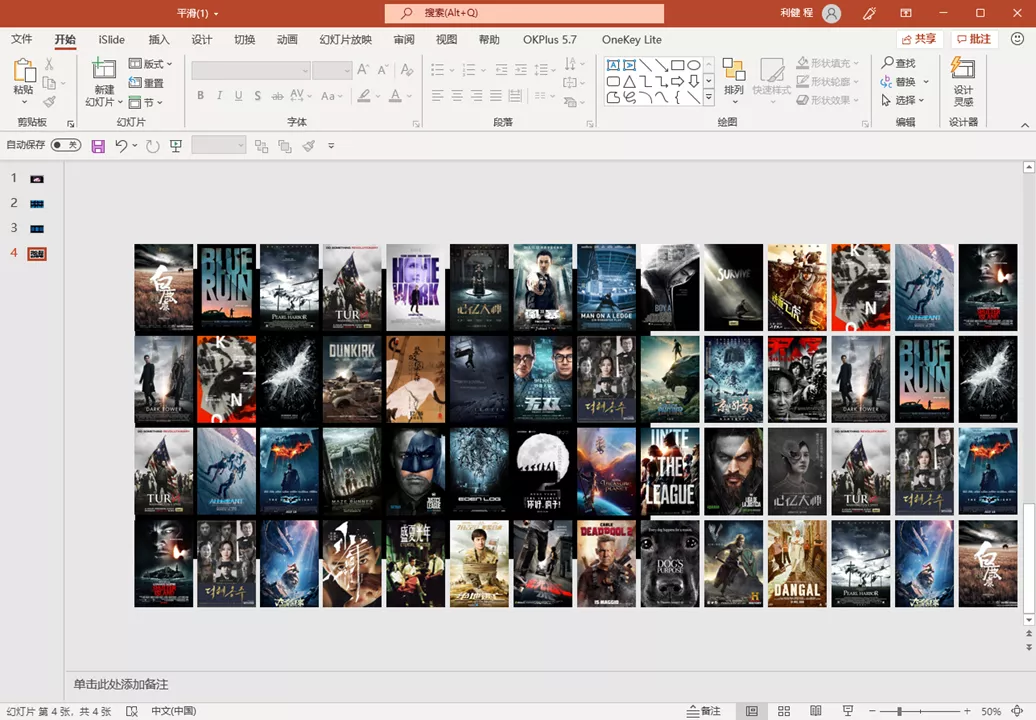Toggle strikethrough formatting
The height and width of the screenshot is (720, 1036).
tap(278, 95)
